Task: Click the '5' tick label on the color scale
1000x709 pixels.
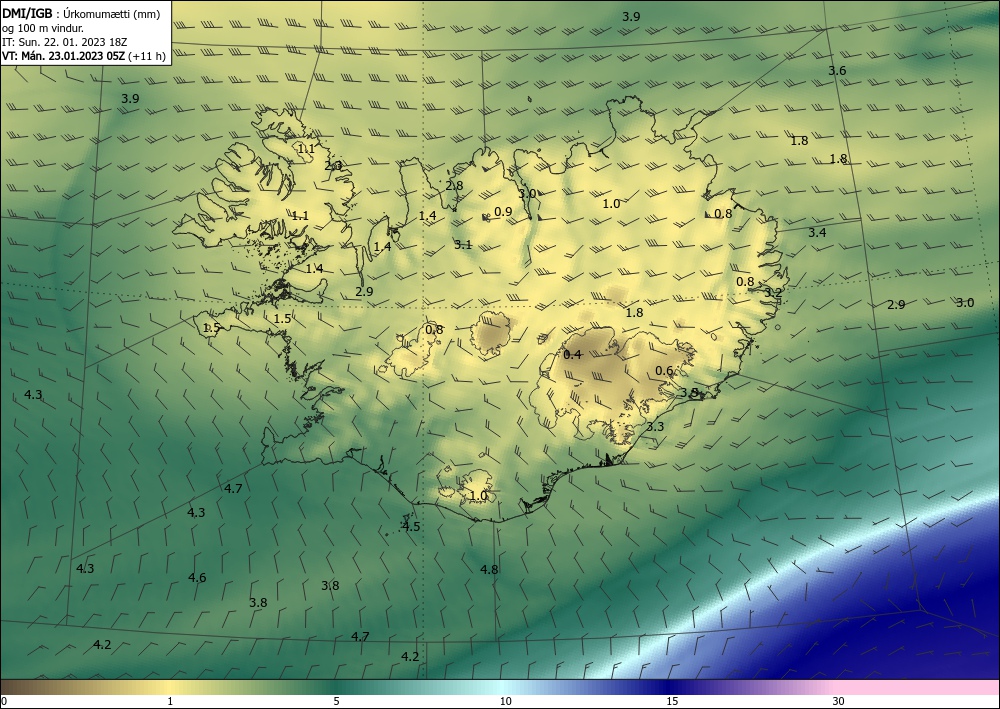Action: click(x=336, y=702)
